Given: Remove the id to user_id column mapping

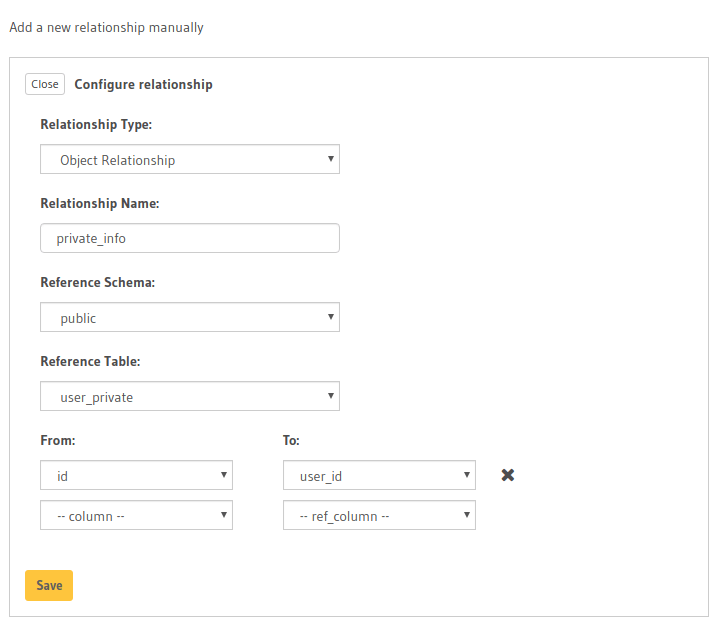Looking at the screenshot, I should click(507, 475).
